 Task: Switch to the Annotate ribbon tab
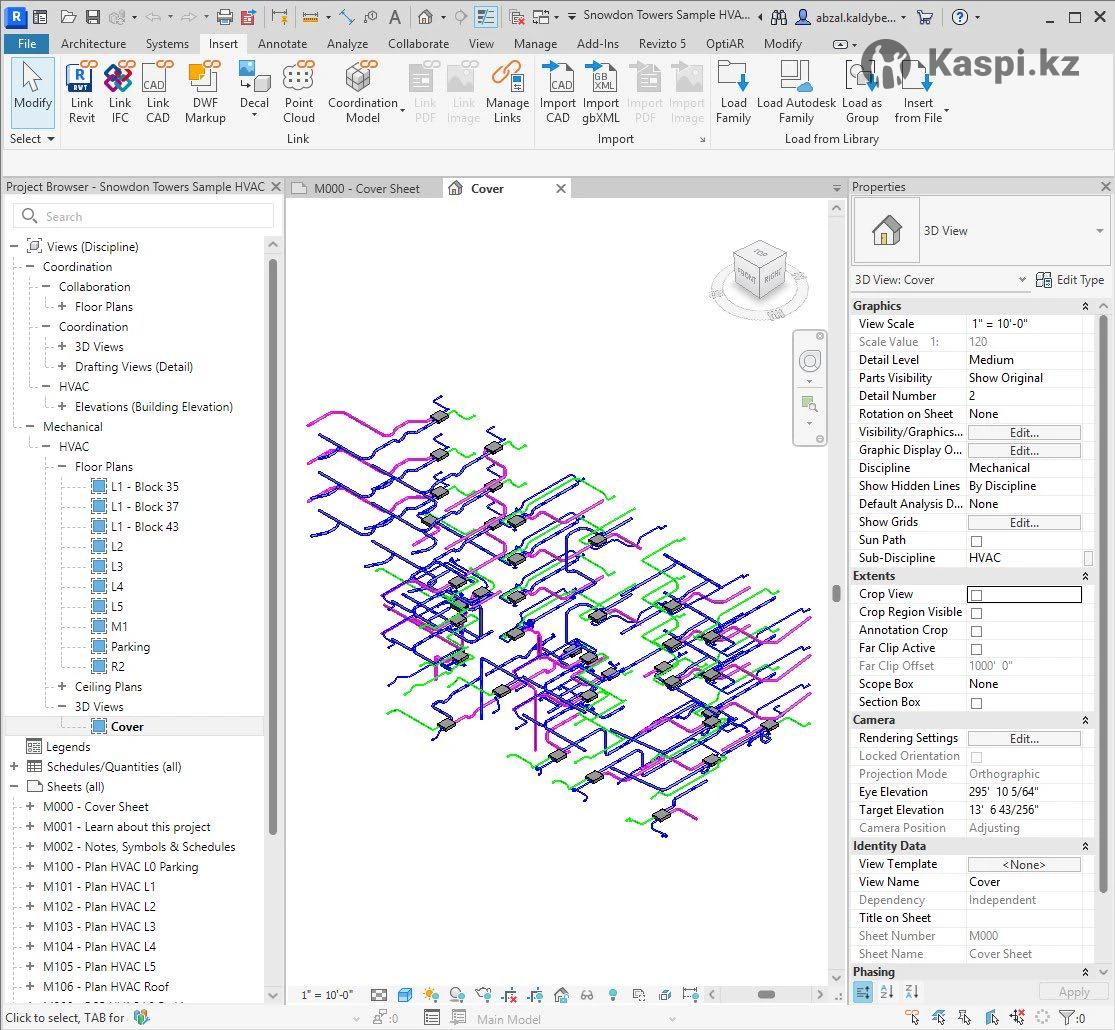pos(282,44)
